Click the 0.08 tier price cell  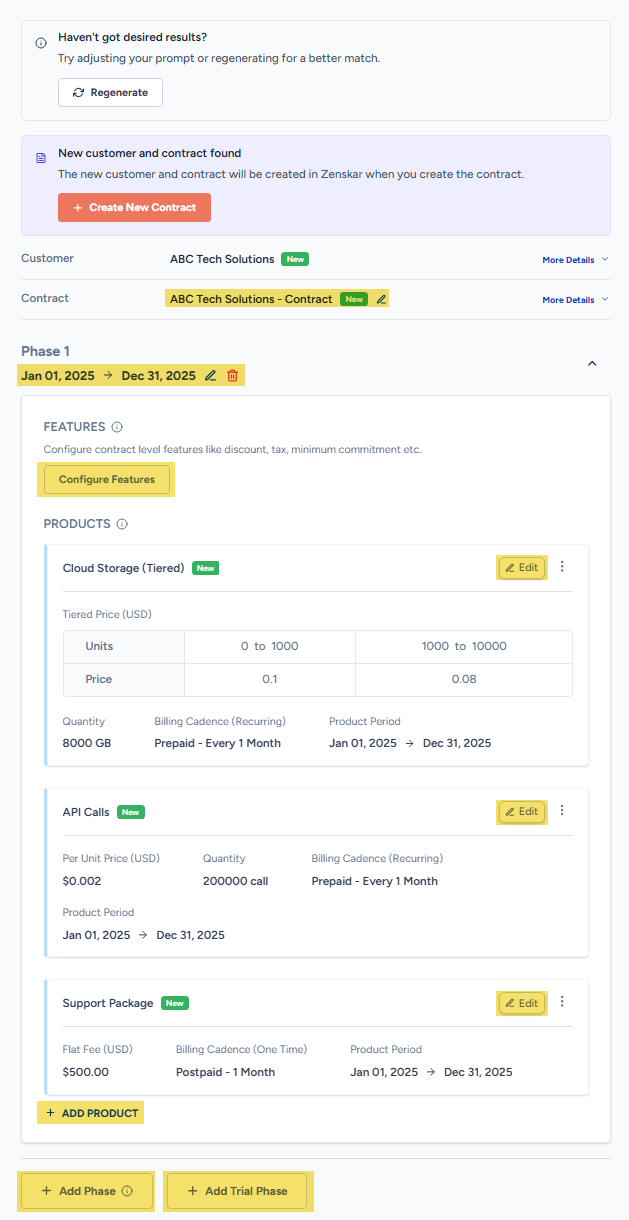pos(464,679)
